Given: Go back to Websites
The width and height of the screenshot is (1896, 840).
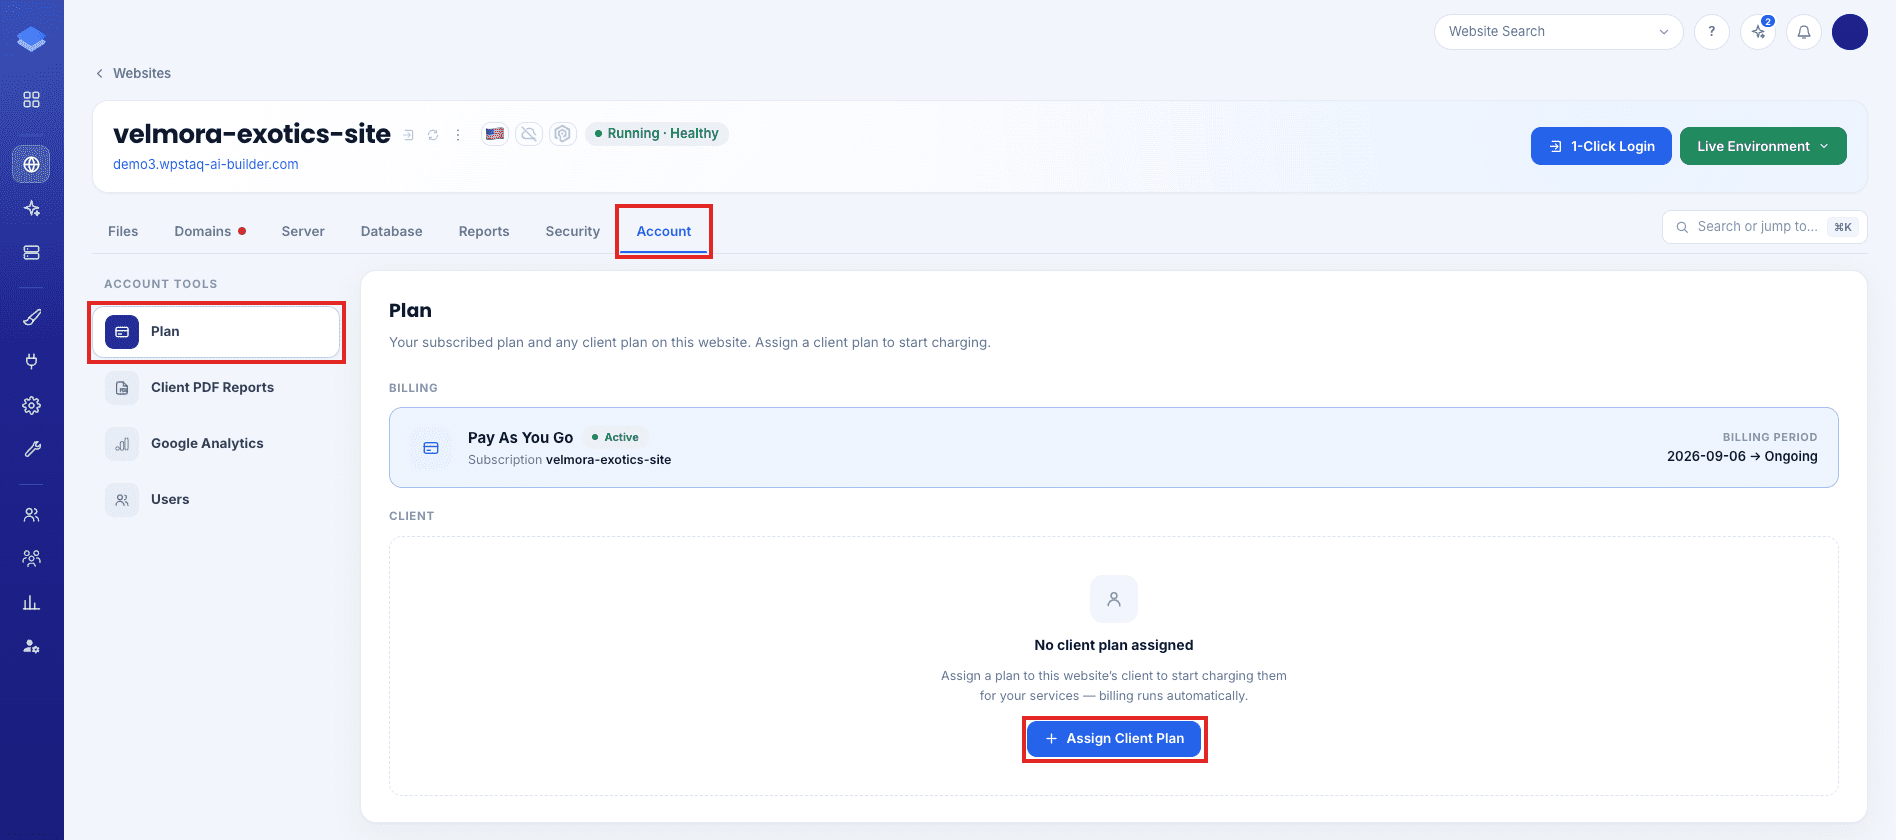Looking at the screenshot, I should click(x=133, y=73).
